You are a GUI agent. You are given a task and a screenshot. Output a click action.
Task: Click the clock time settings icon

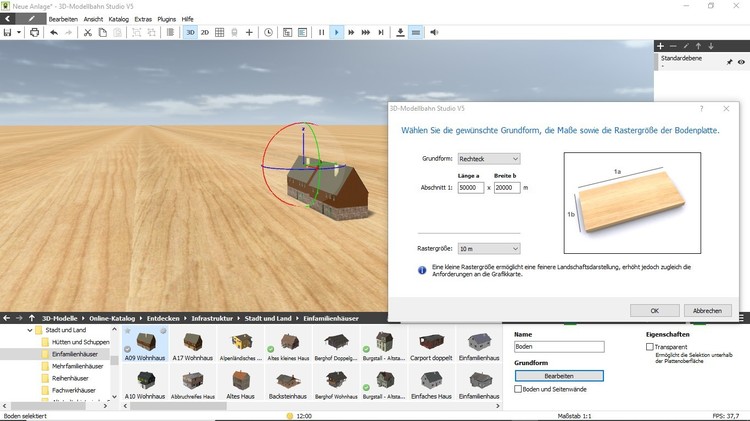[268, 32]
